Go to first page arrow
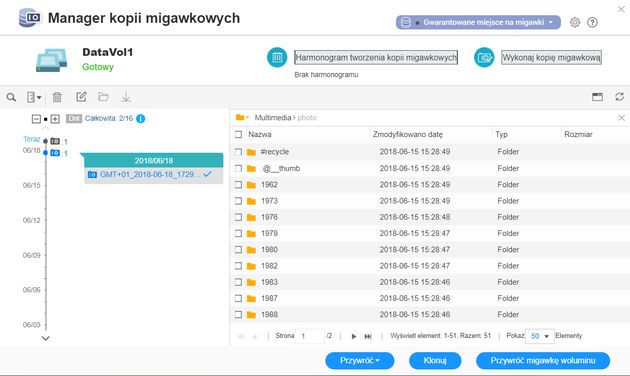Image resolution: width=630 pixels, height=376 pixels. point(241,336)
